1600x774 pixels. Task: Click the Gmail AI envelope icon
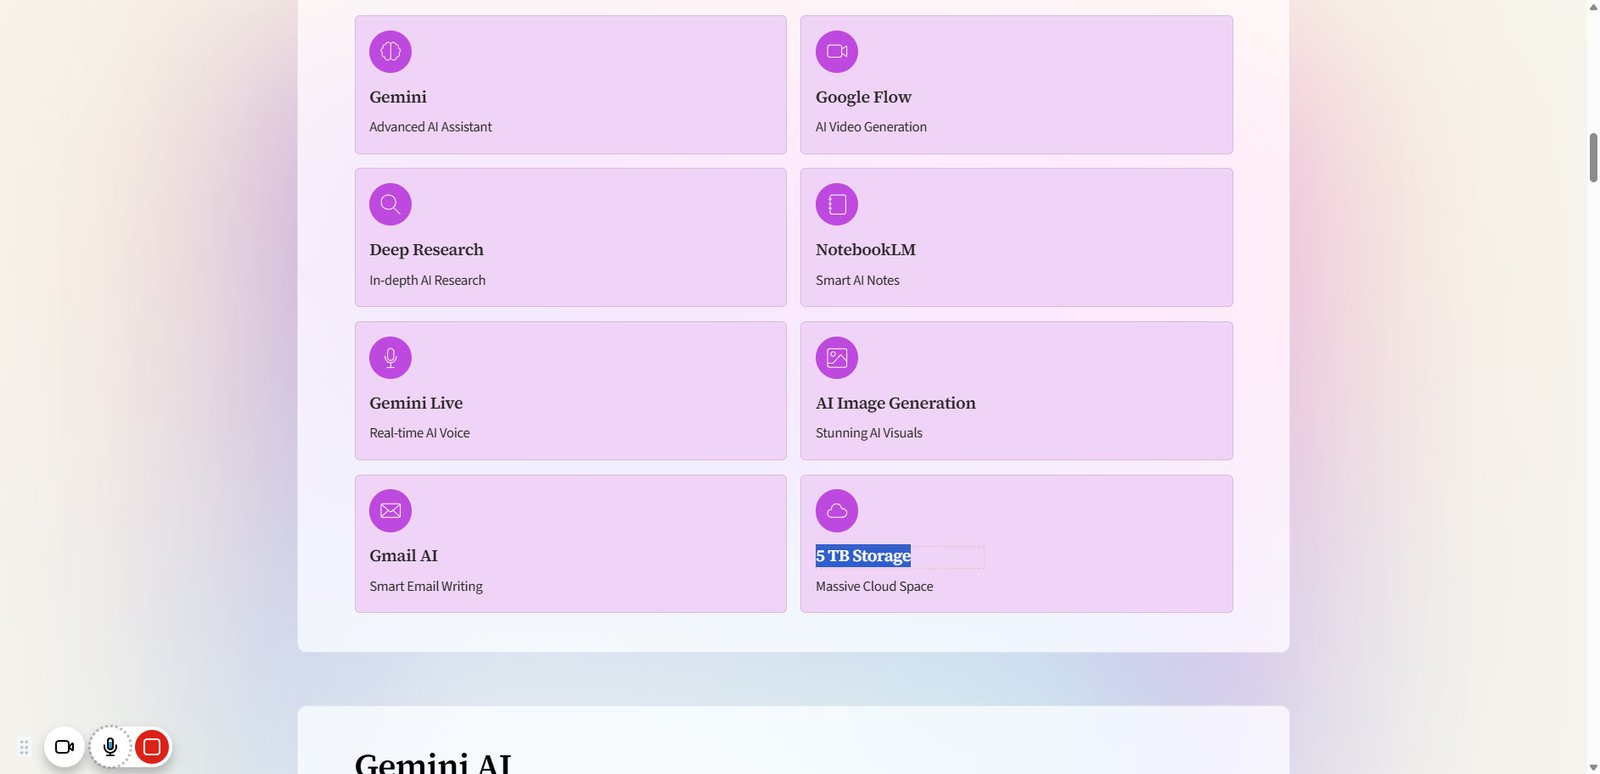coord(390,511)
